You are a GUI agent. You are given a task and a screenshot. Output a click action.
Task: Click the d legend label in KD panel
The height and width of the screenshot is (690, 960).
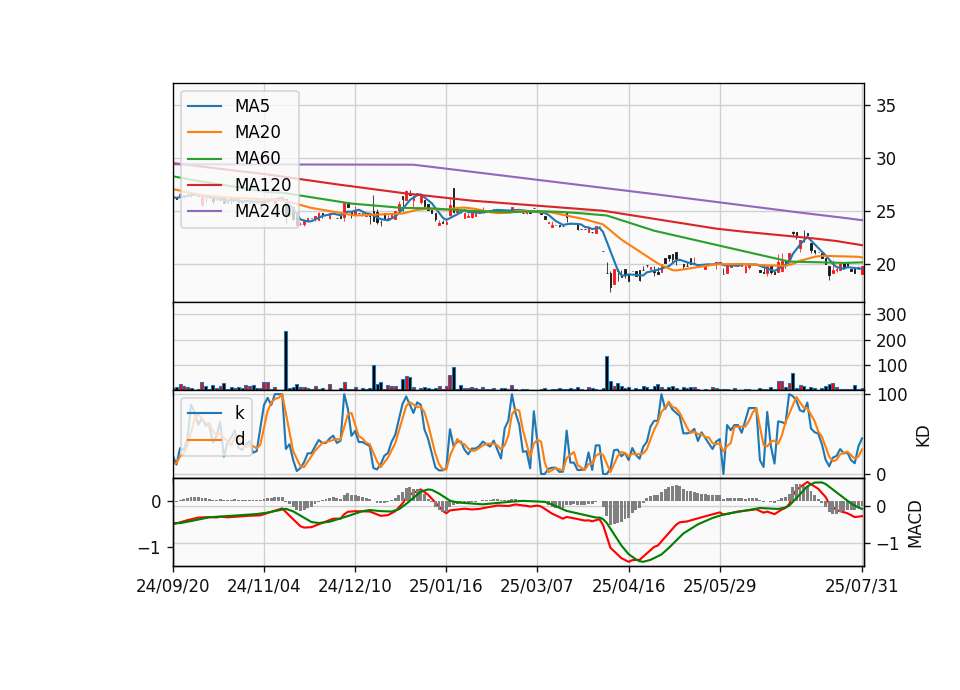pos(239,438)
